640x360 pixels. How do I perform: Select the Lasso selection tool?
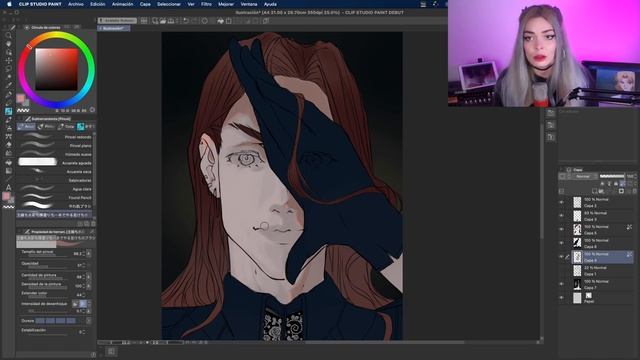point(9,69)
